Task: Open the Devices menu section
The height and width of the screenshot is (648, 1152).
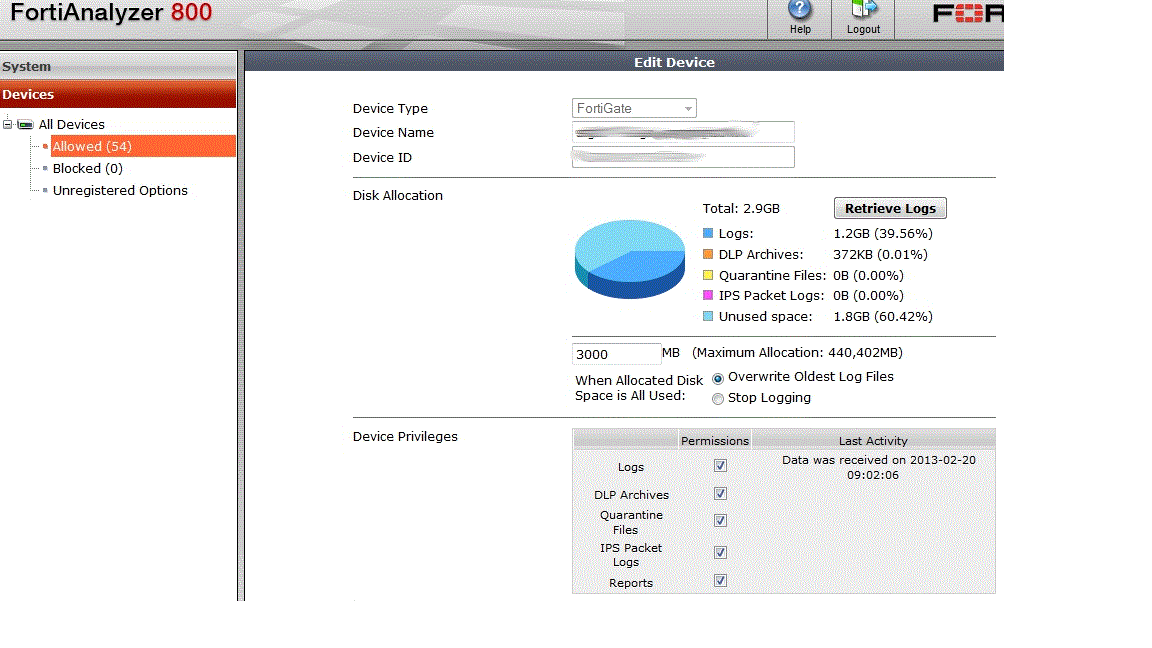Action: click(x=118, y=94)
